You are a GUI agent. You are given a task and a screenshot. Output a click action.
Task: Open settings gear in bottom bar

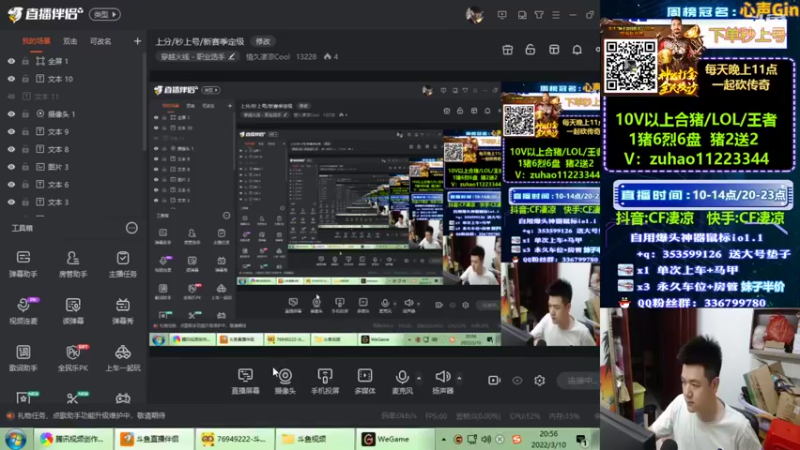click(539, 380)
